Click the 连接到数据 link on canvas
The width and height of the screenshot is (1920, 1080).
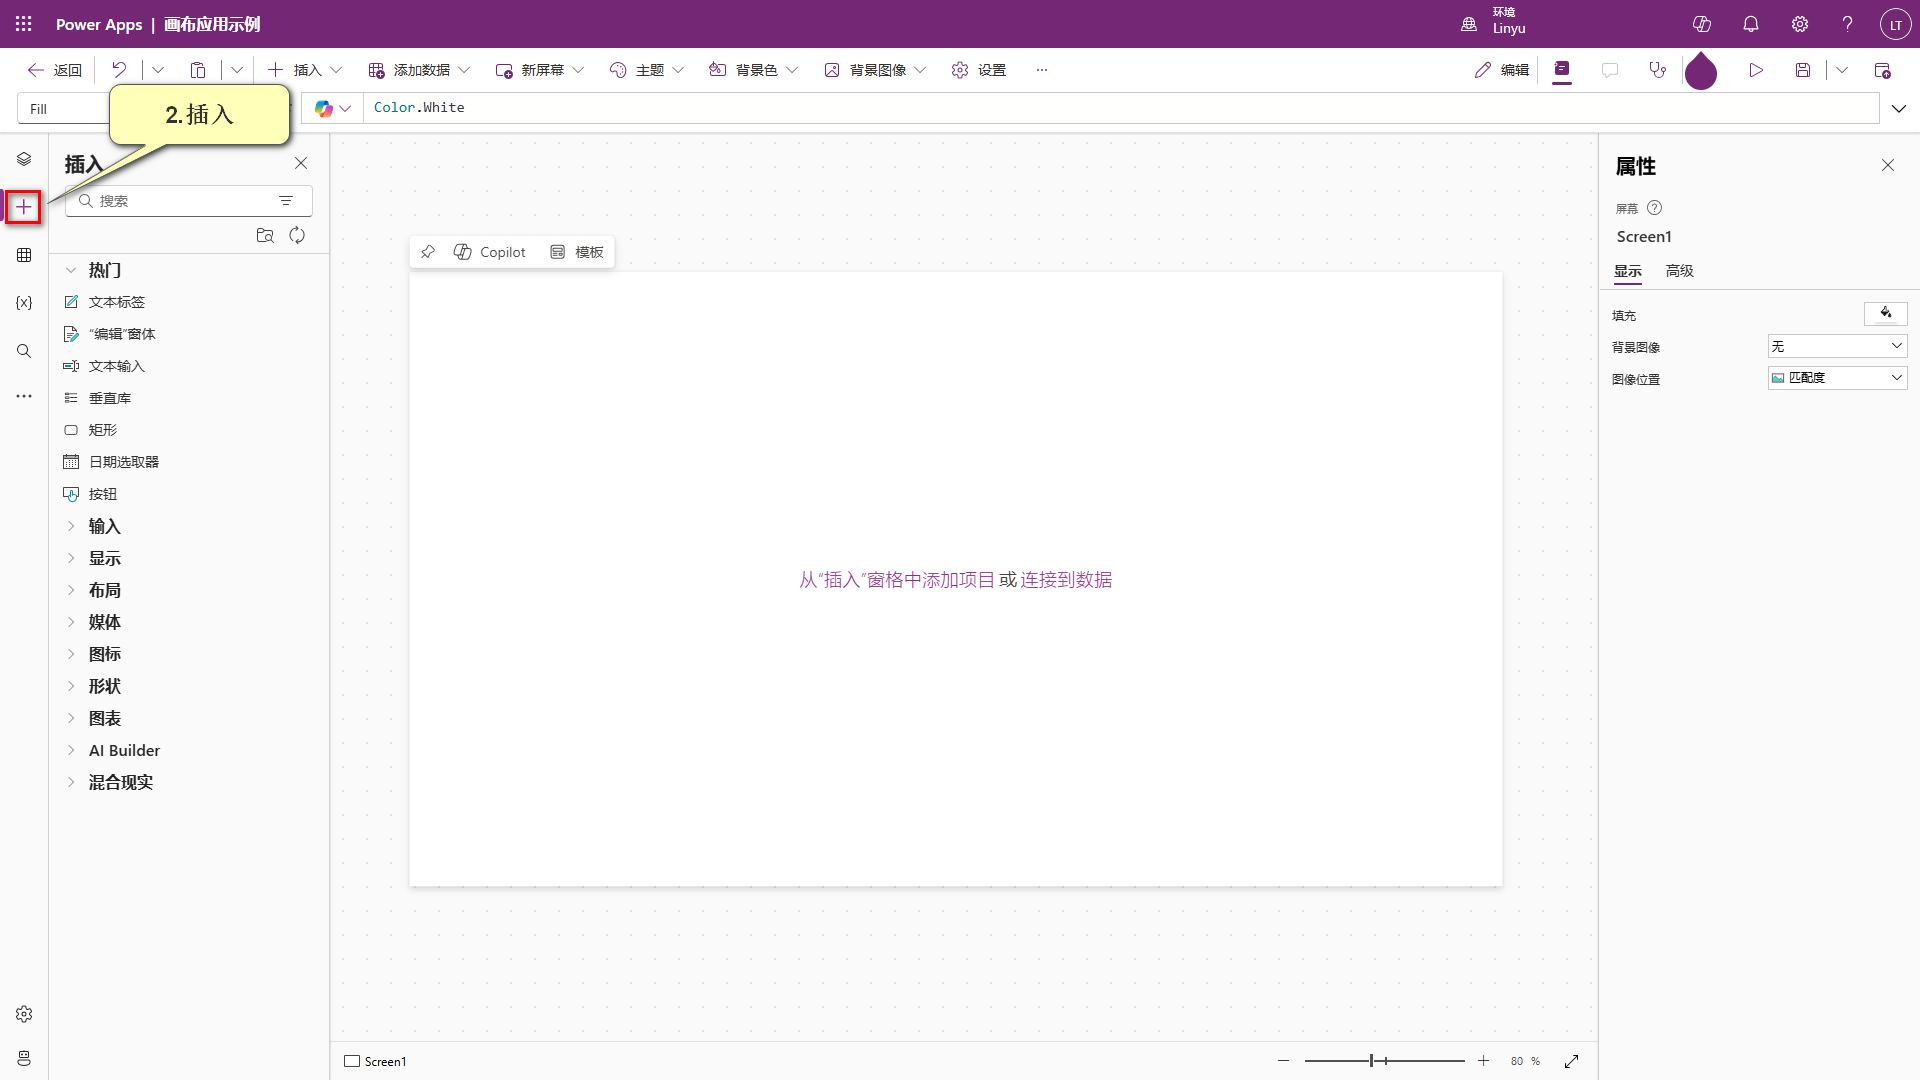1066,580
